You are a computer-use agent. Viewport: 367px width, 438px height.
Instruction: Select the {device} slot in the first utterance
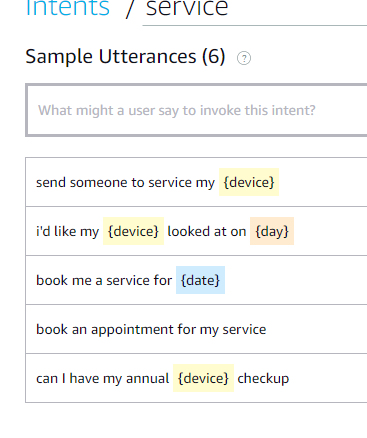coord(249,182)
